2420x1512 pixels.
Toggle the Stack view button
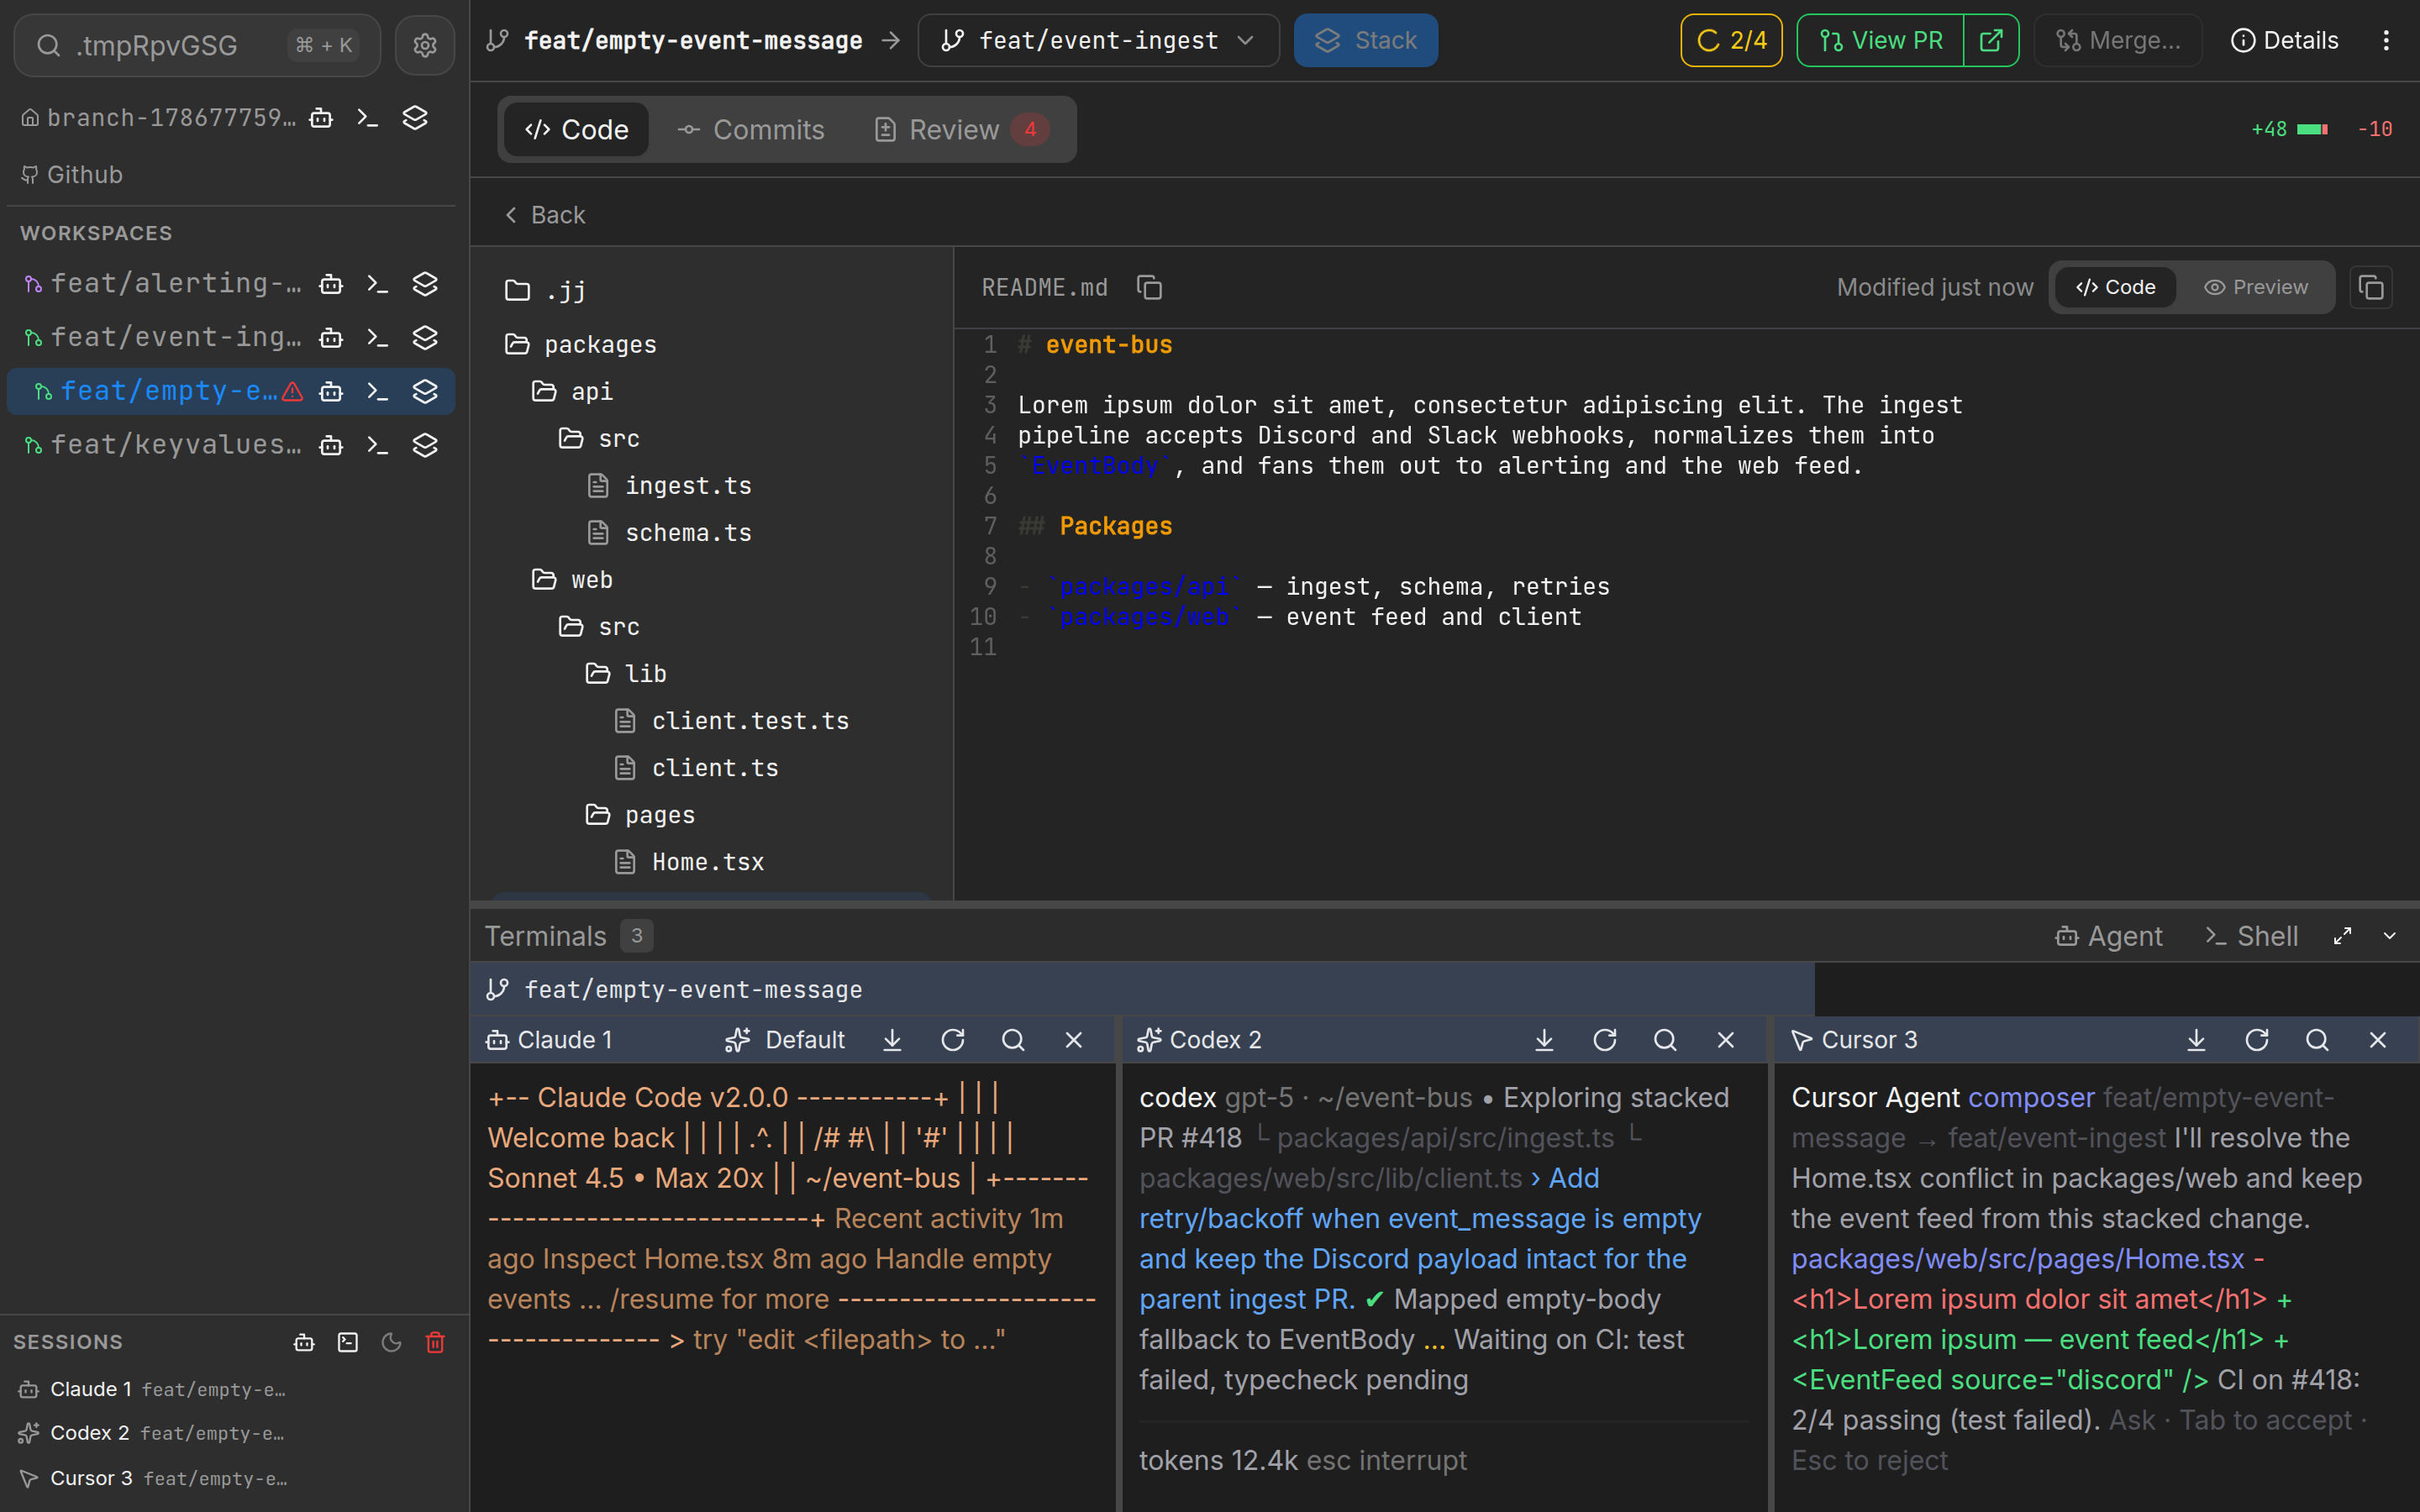(1365, 41)
